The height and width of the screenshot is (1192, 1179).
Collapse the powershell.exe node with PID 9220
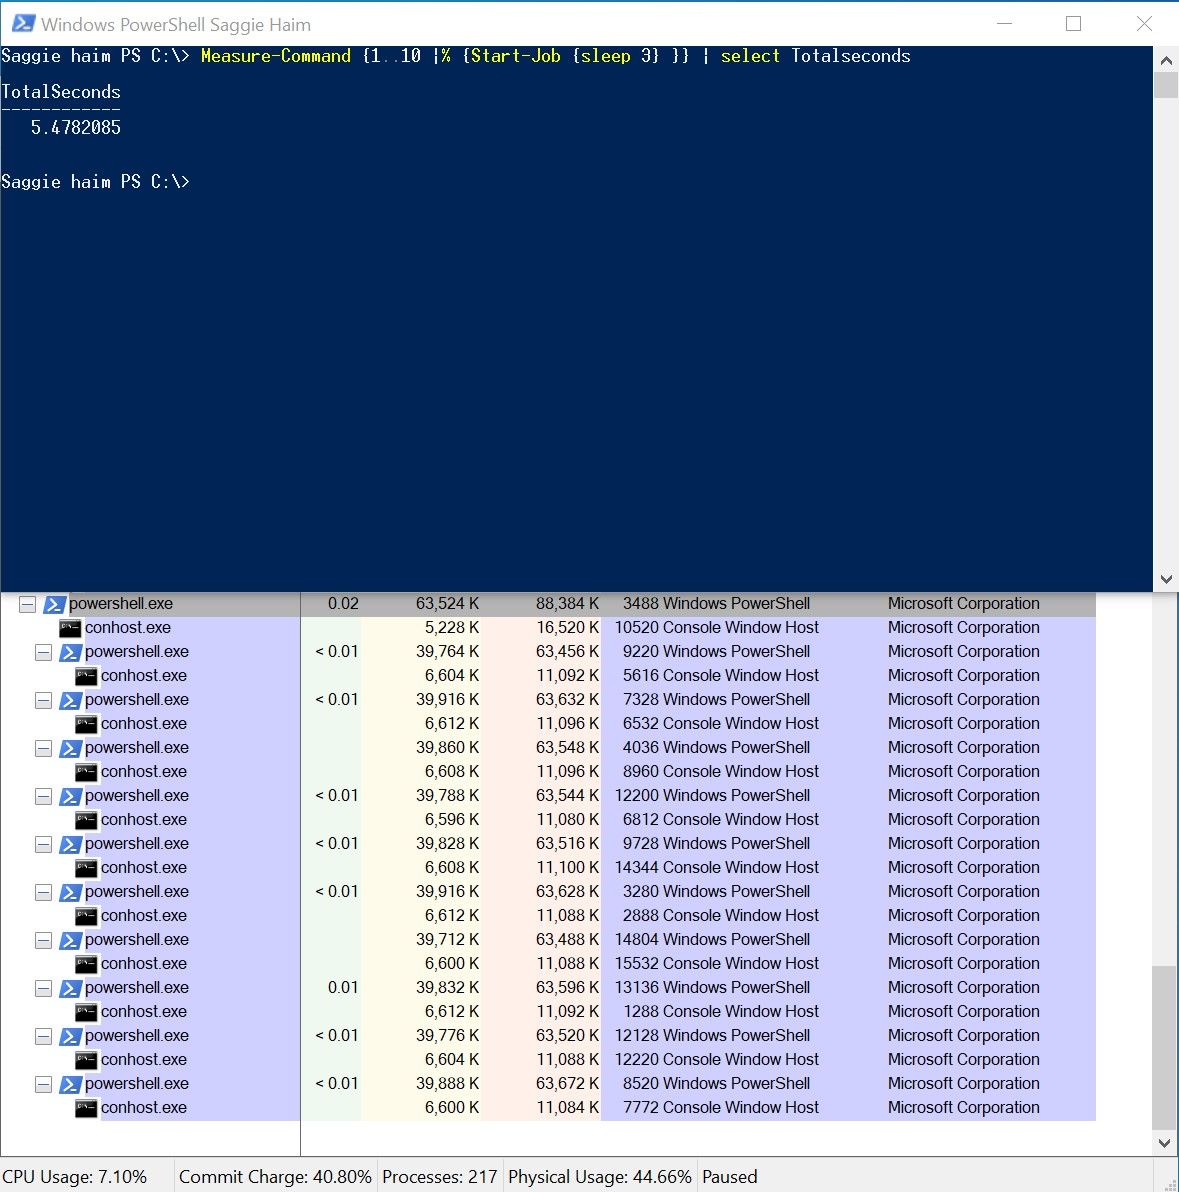tap(43, 652)
